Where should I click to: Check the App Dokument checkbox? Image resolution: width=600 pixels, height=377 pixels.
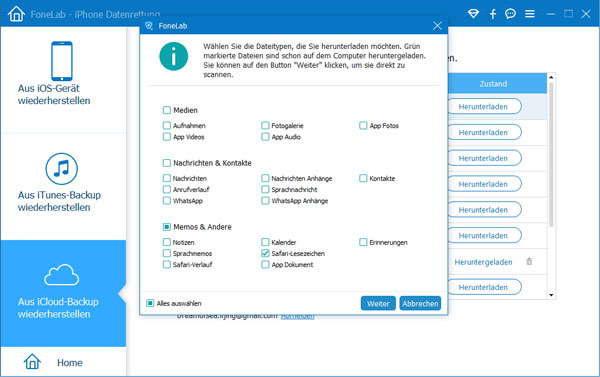pos(265,264)
